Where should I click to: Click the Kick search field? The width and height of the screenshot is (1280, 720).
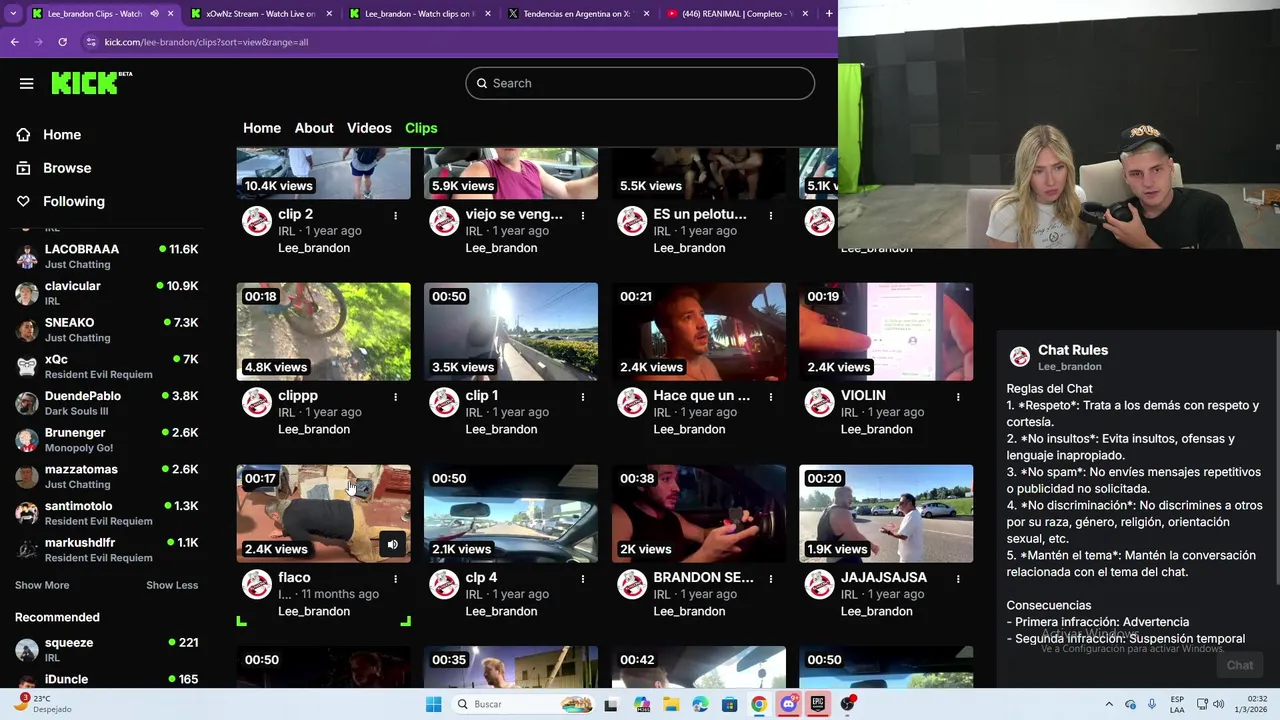[x=640, y=83]
